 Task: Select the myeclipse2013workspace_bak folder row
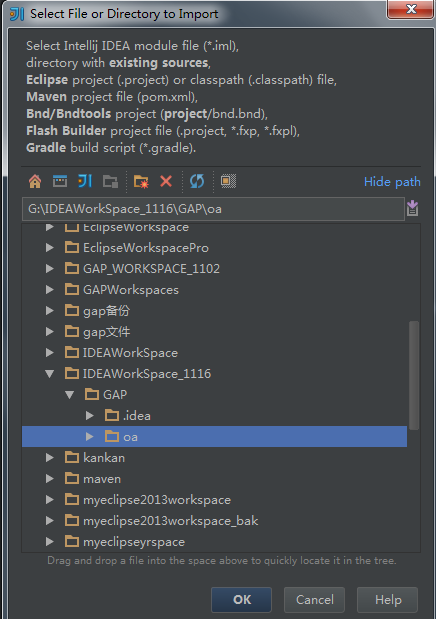[x=214, y=520]
